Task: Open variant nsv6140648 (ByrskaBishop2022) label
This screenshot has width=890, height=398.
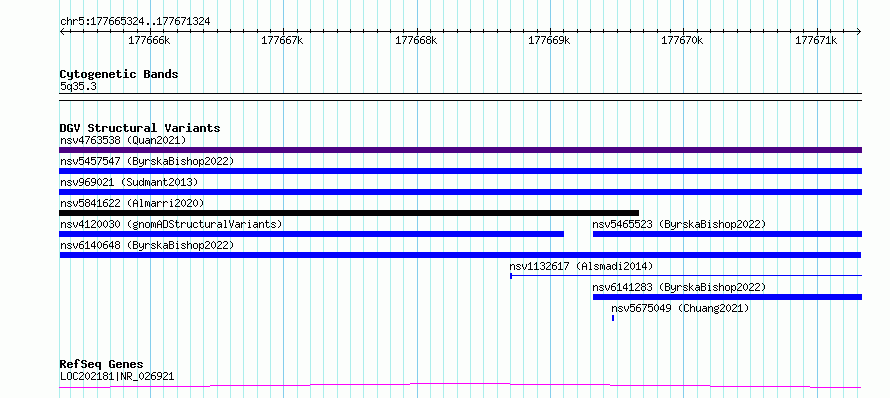Action: 147,245
